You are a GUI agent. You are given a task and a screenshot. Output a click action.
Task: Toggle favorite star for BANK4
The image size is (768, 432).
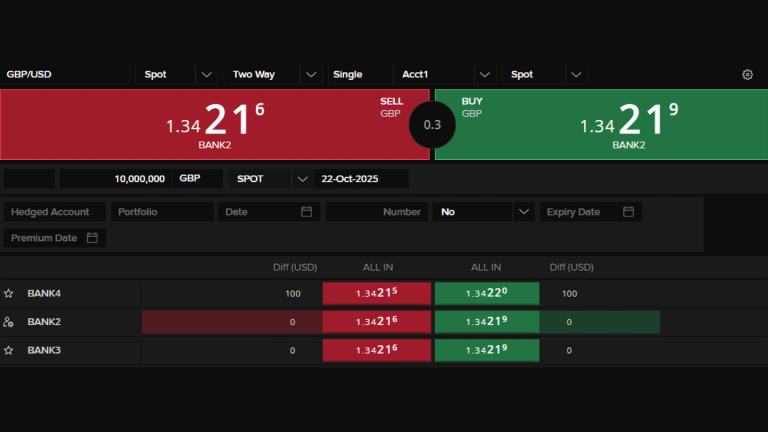click(8, 293)
